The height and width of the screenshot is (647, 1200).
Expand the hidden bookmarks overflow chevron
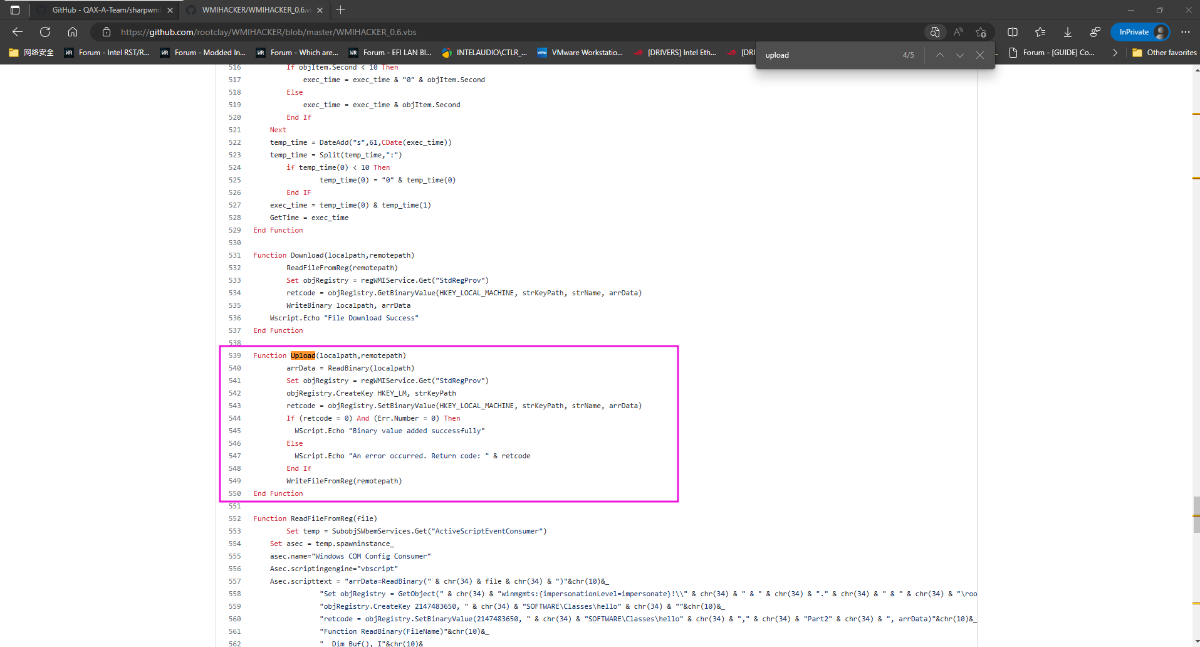click(x=1115, y=52)
